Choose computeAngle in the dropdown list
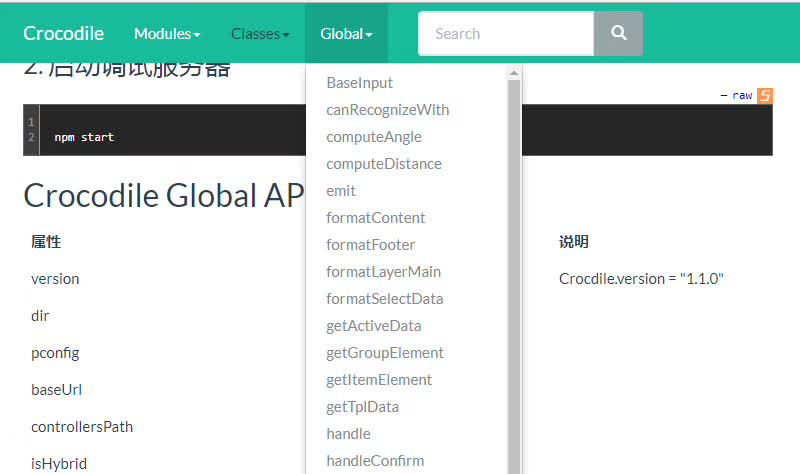 tap(374, 137)
